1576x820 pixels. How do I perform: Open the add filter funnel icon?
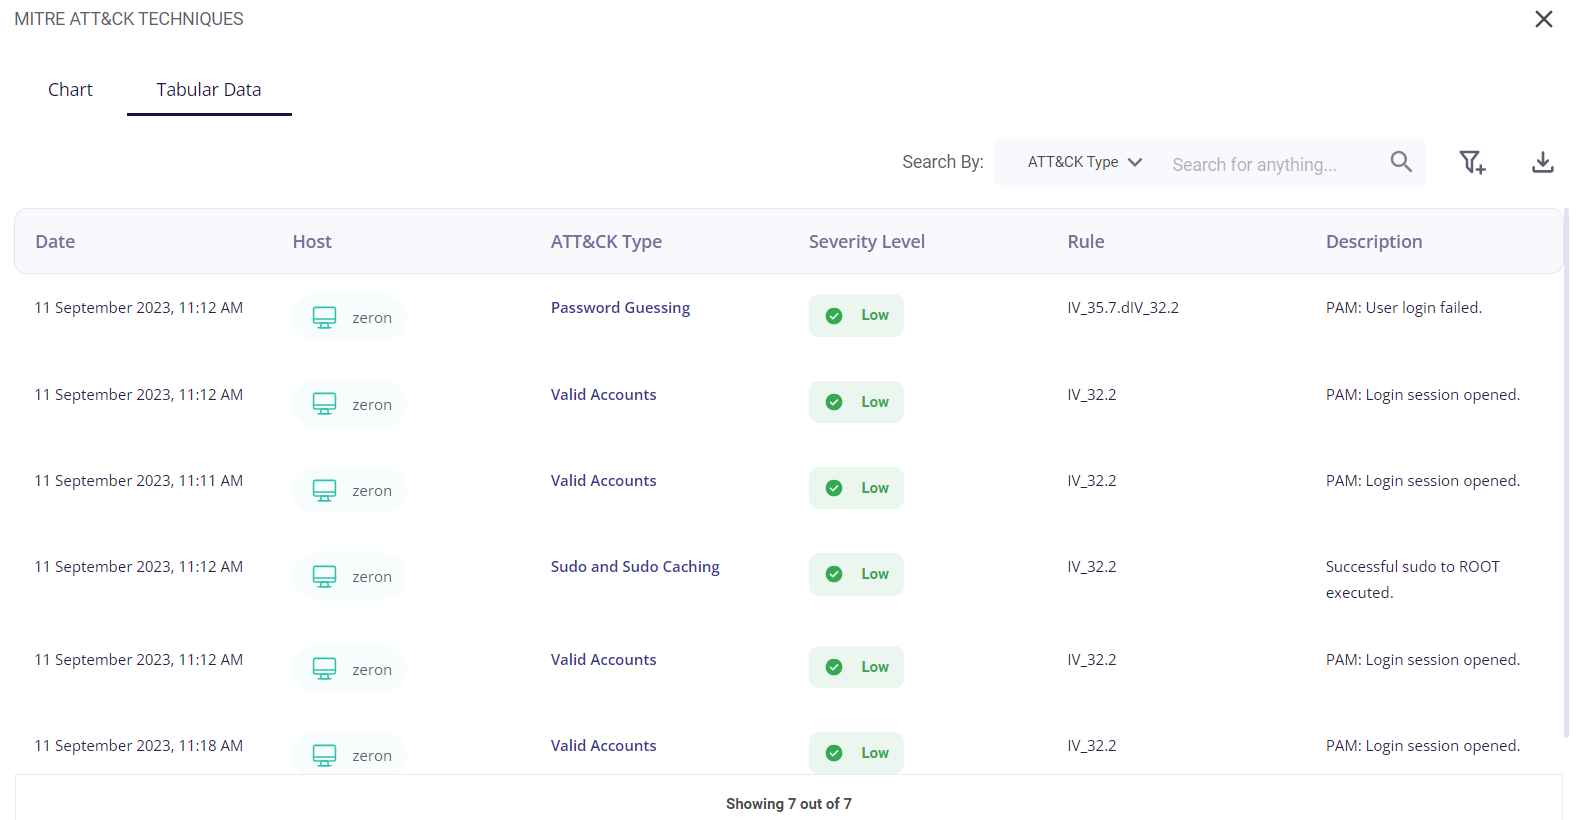[1472, 162]
